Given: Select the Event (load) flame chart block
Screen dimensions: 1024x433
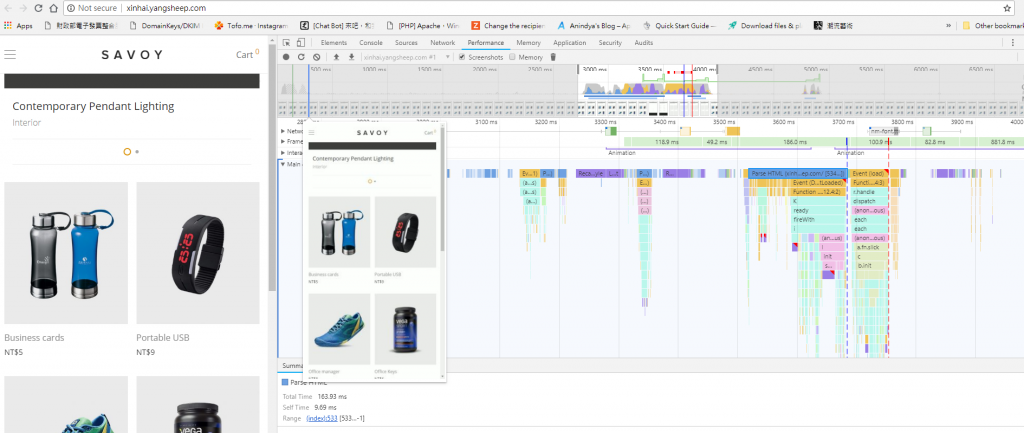Looking at the screenshot, I should click(870, 174).
